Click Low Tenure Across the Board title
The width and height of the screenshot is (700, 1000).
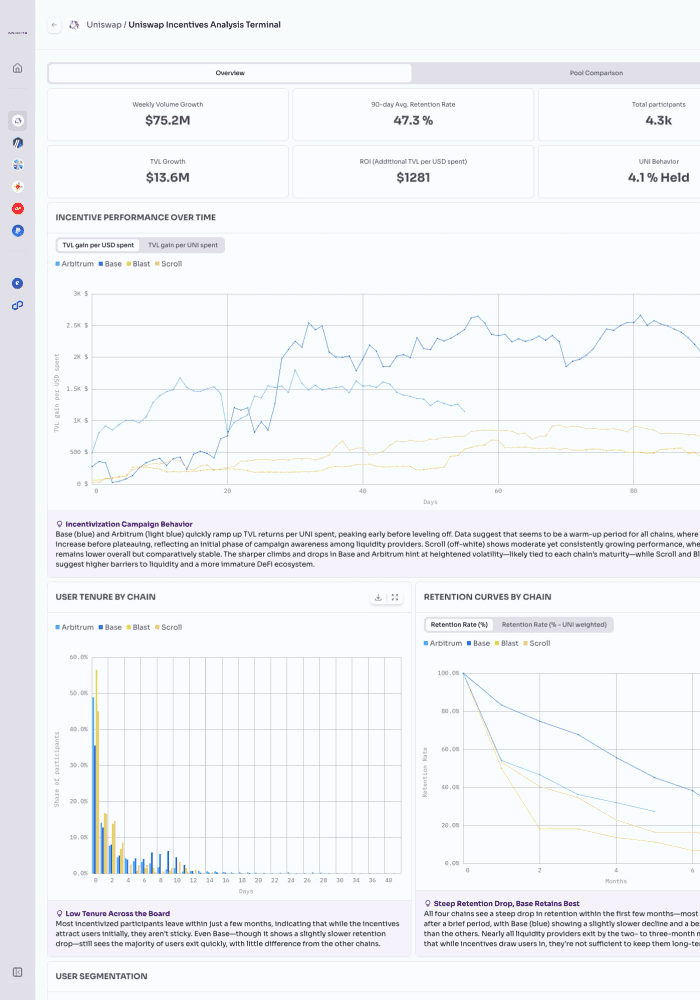[x=117, y=914]
